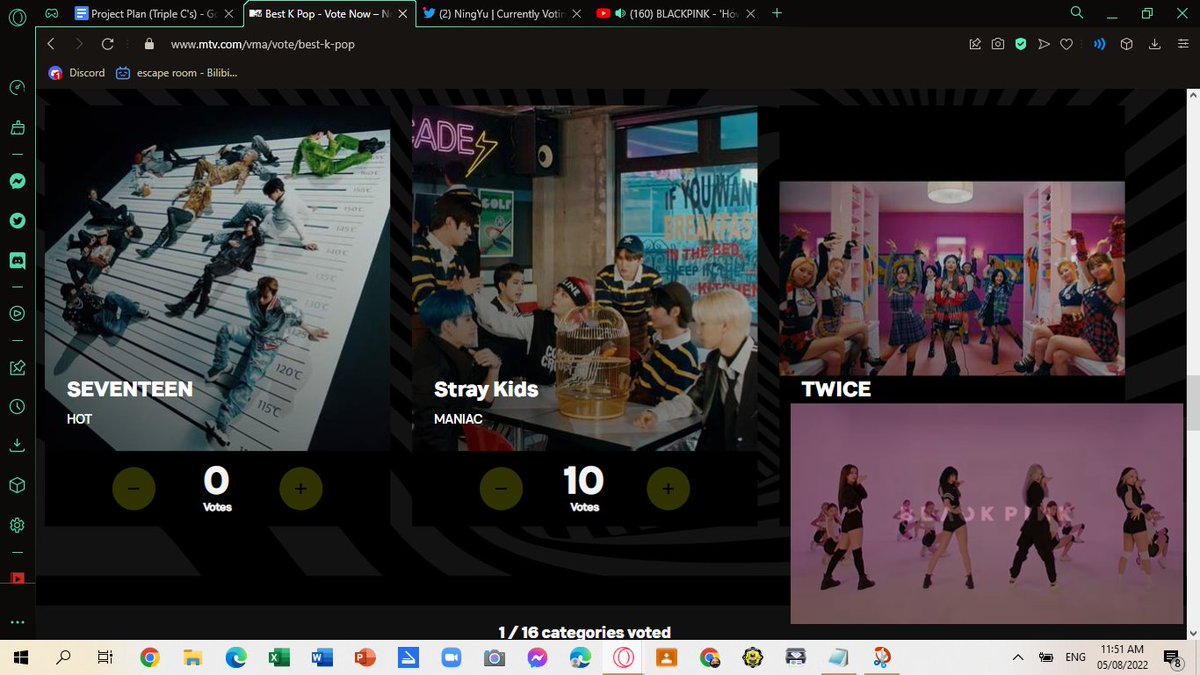The width and height of the screenshot is (1200, 675).
Task: Open Settings gear icon in sidebar
Action: pyautogui.click(x=17, y=525)
